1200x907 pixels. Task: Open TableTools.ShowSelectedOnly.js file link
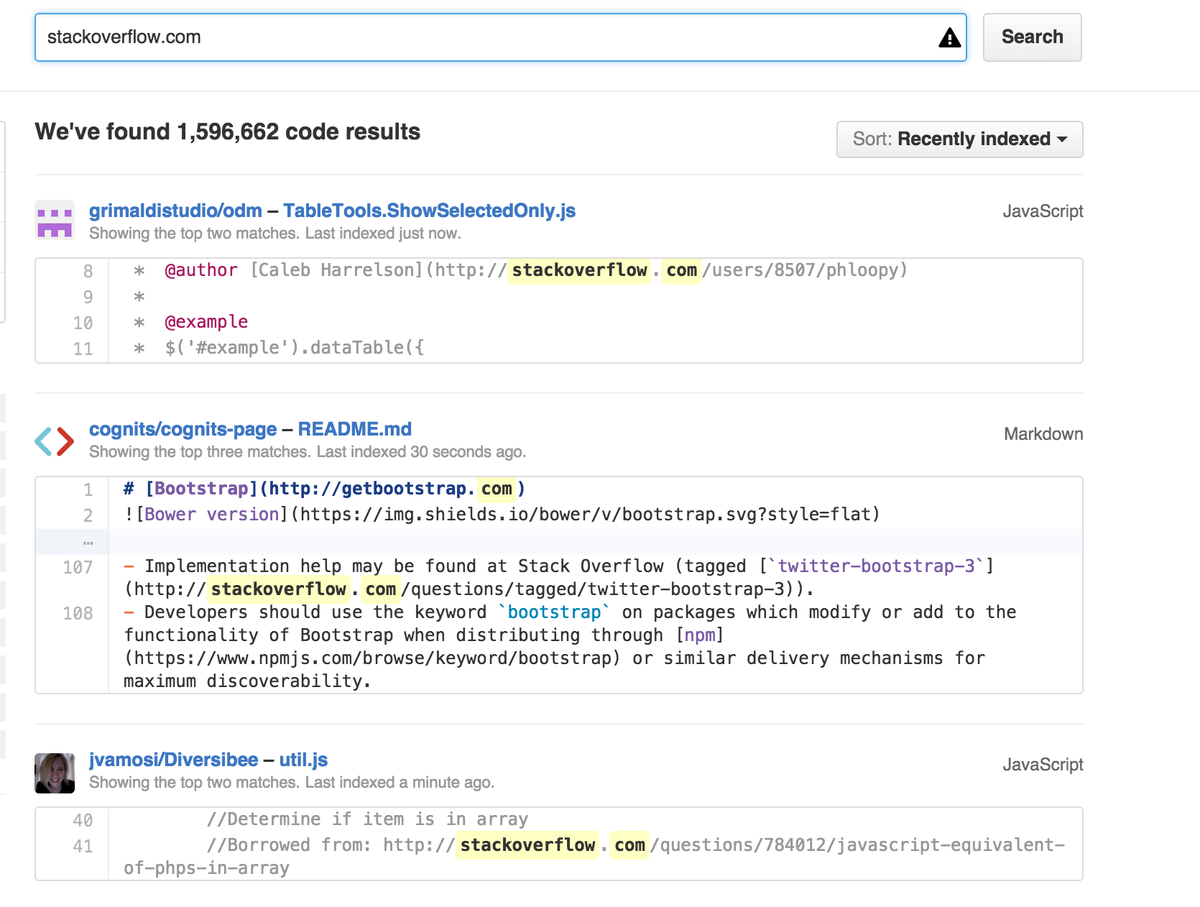click(429, 211)
